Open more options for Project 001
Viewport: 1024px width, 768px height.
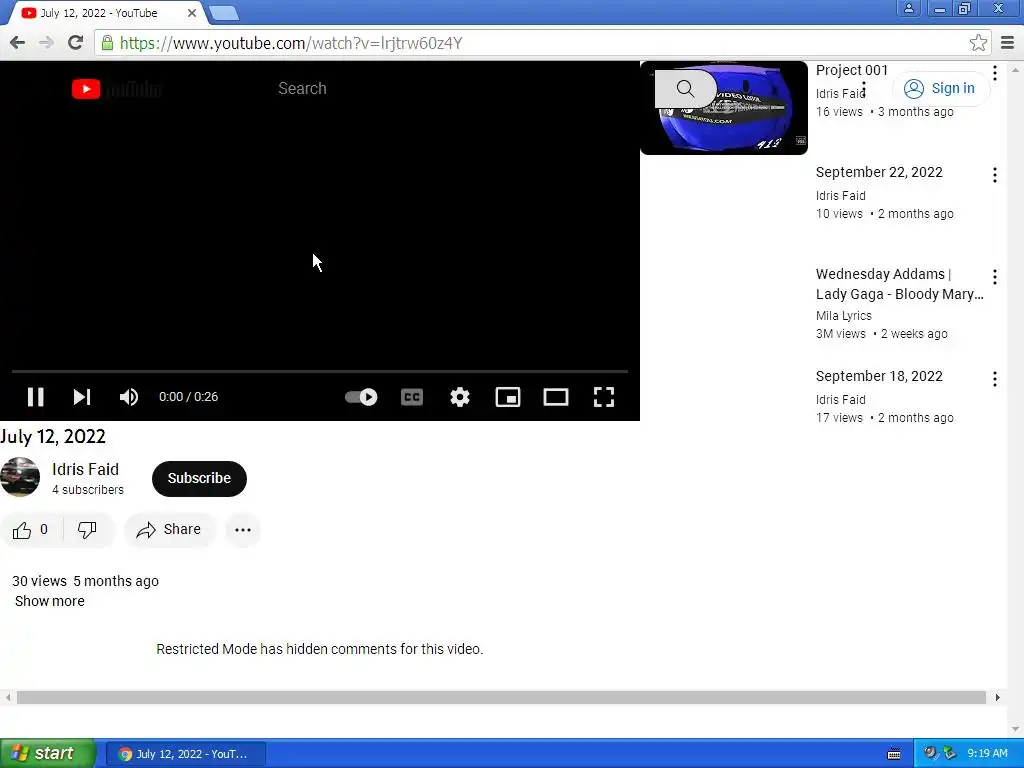point(995,72)
